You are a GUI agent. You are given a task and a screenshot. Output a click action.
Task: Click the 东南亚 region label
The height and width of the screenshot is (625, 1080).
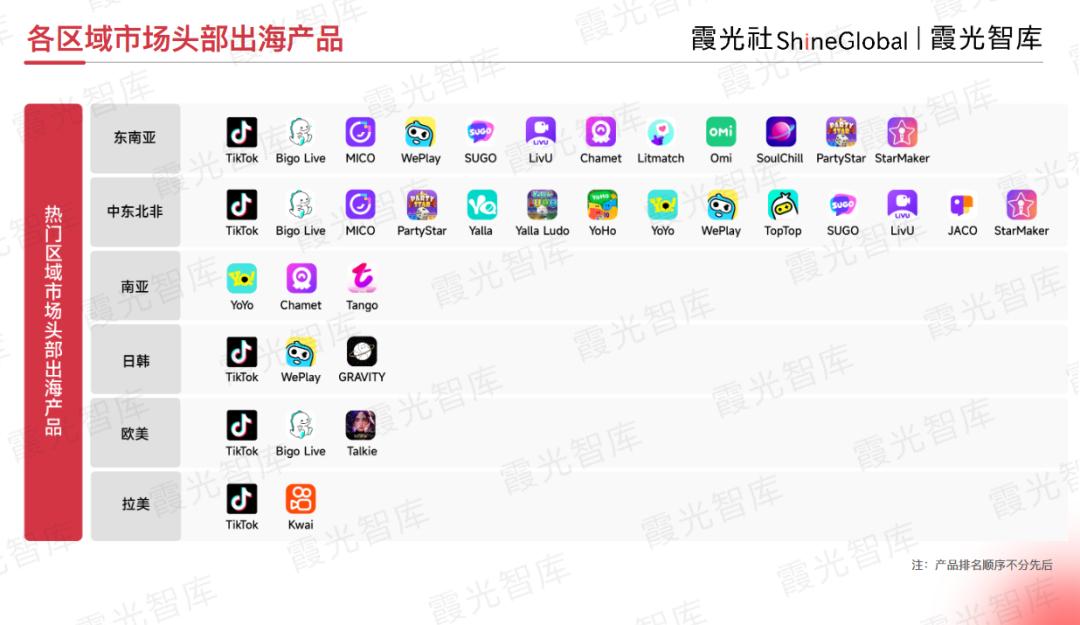[135, 138]
